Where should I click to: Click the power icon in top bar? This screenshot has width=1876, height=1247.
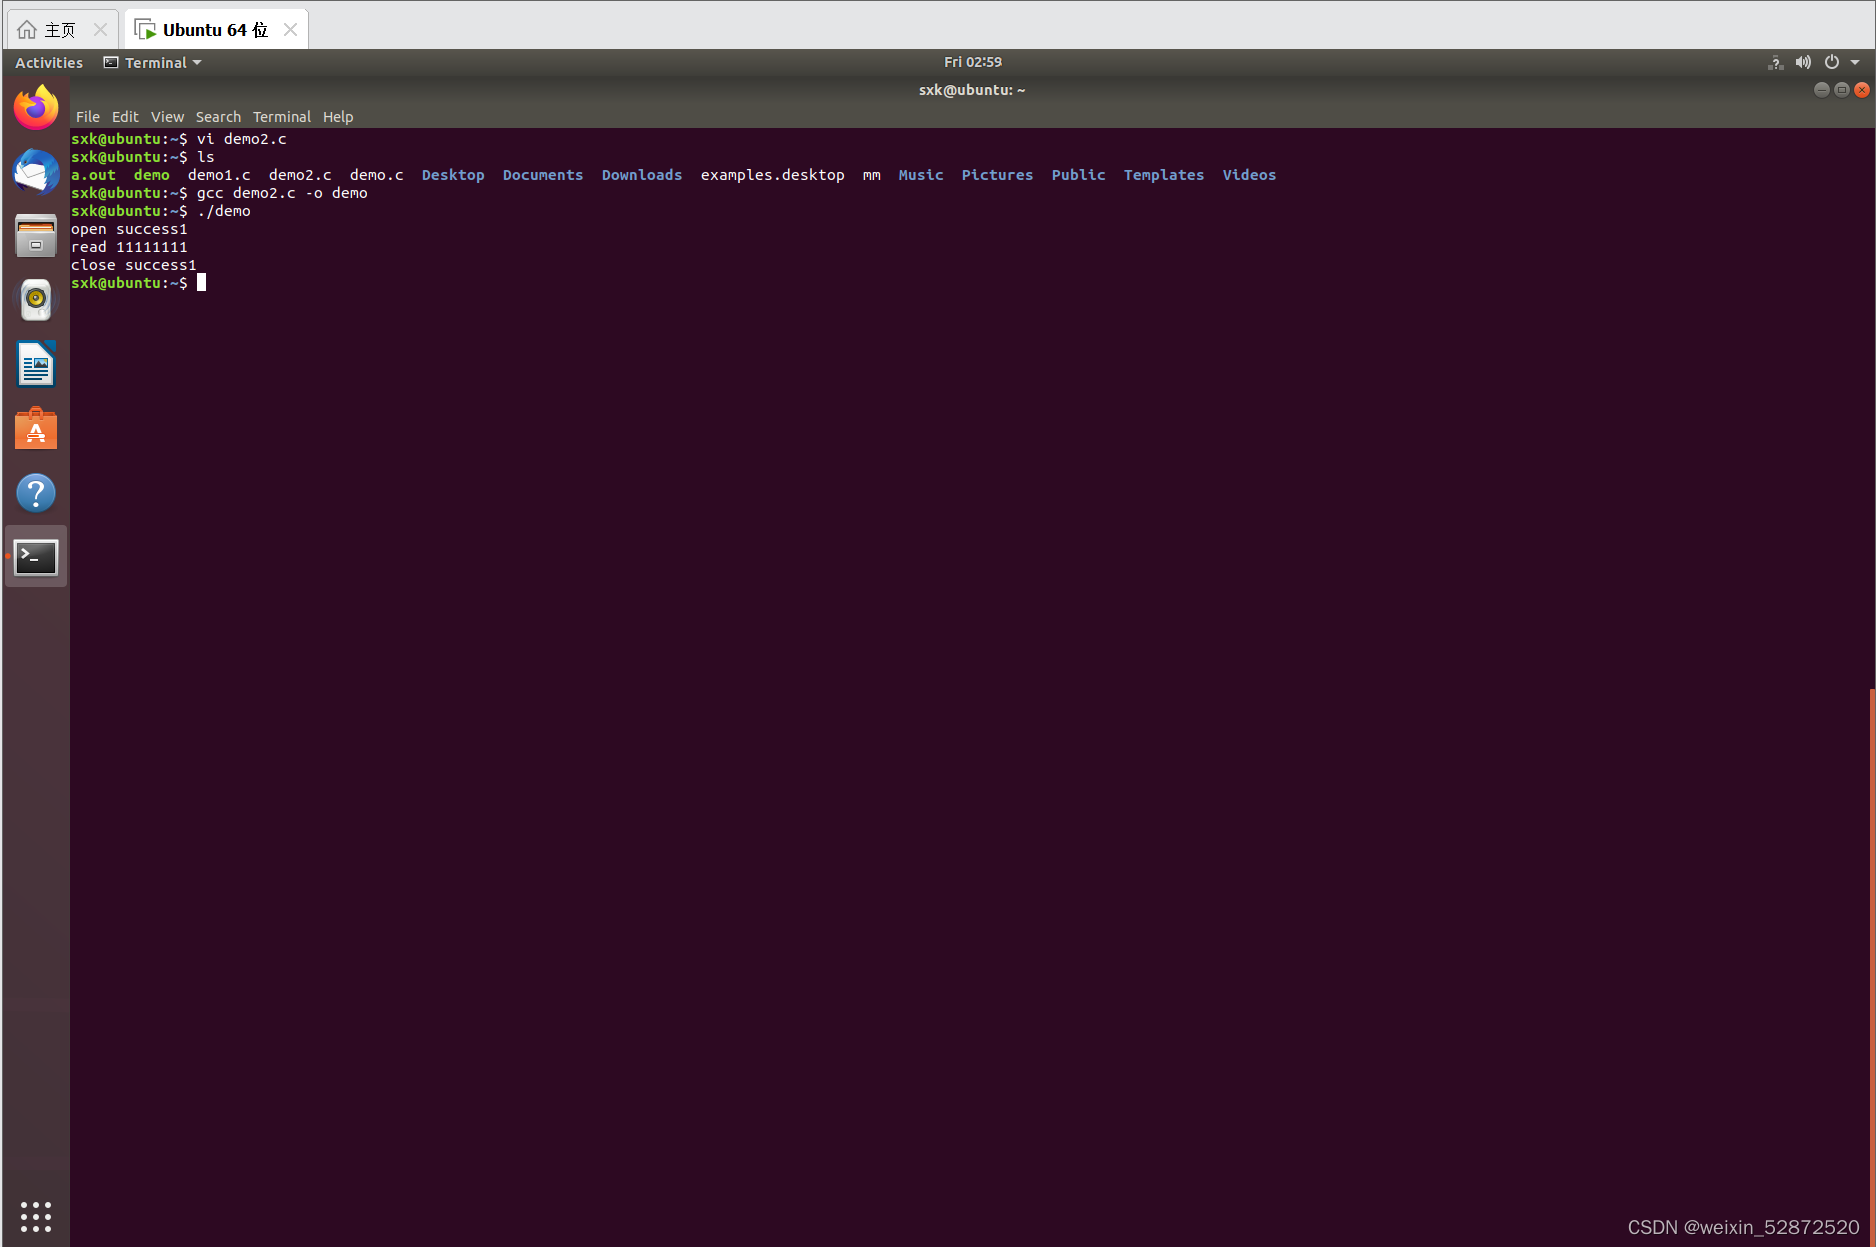[x=1831, y=62]
